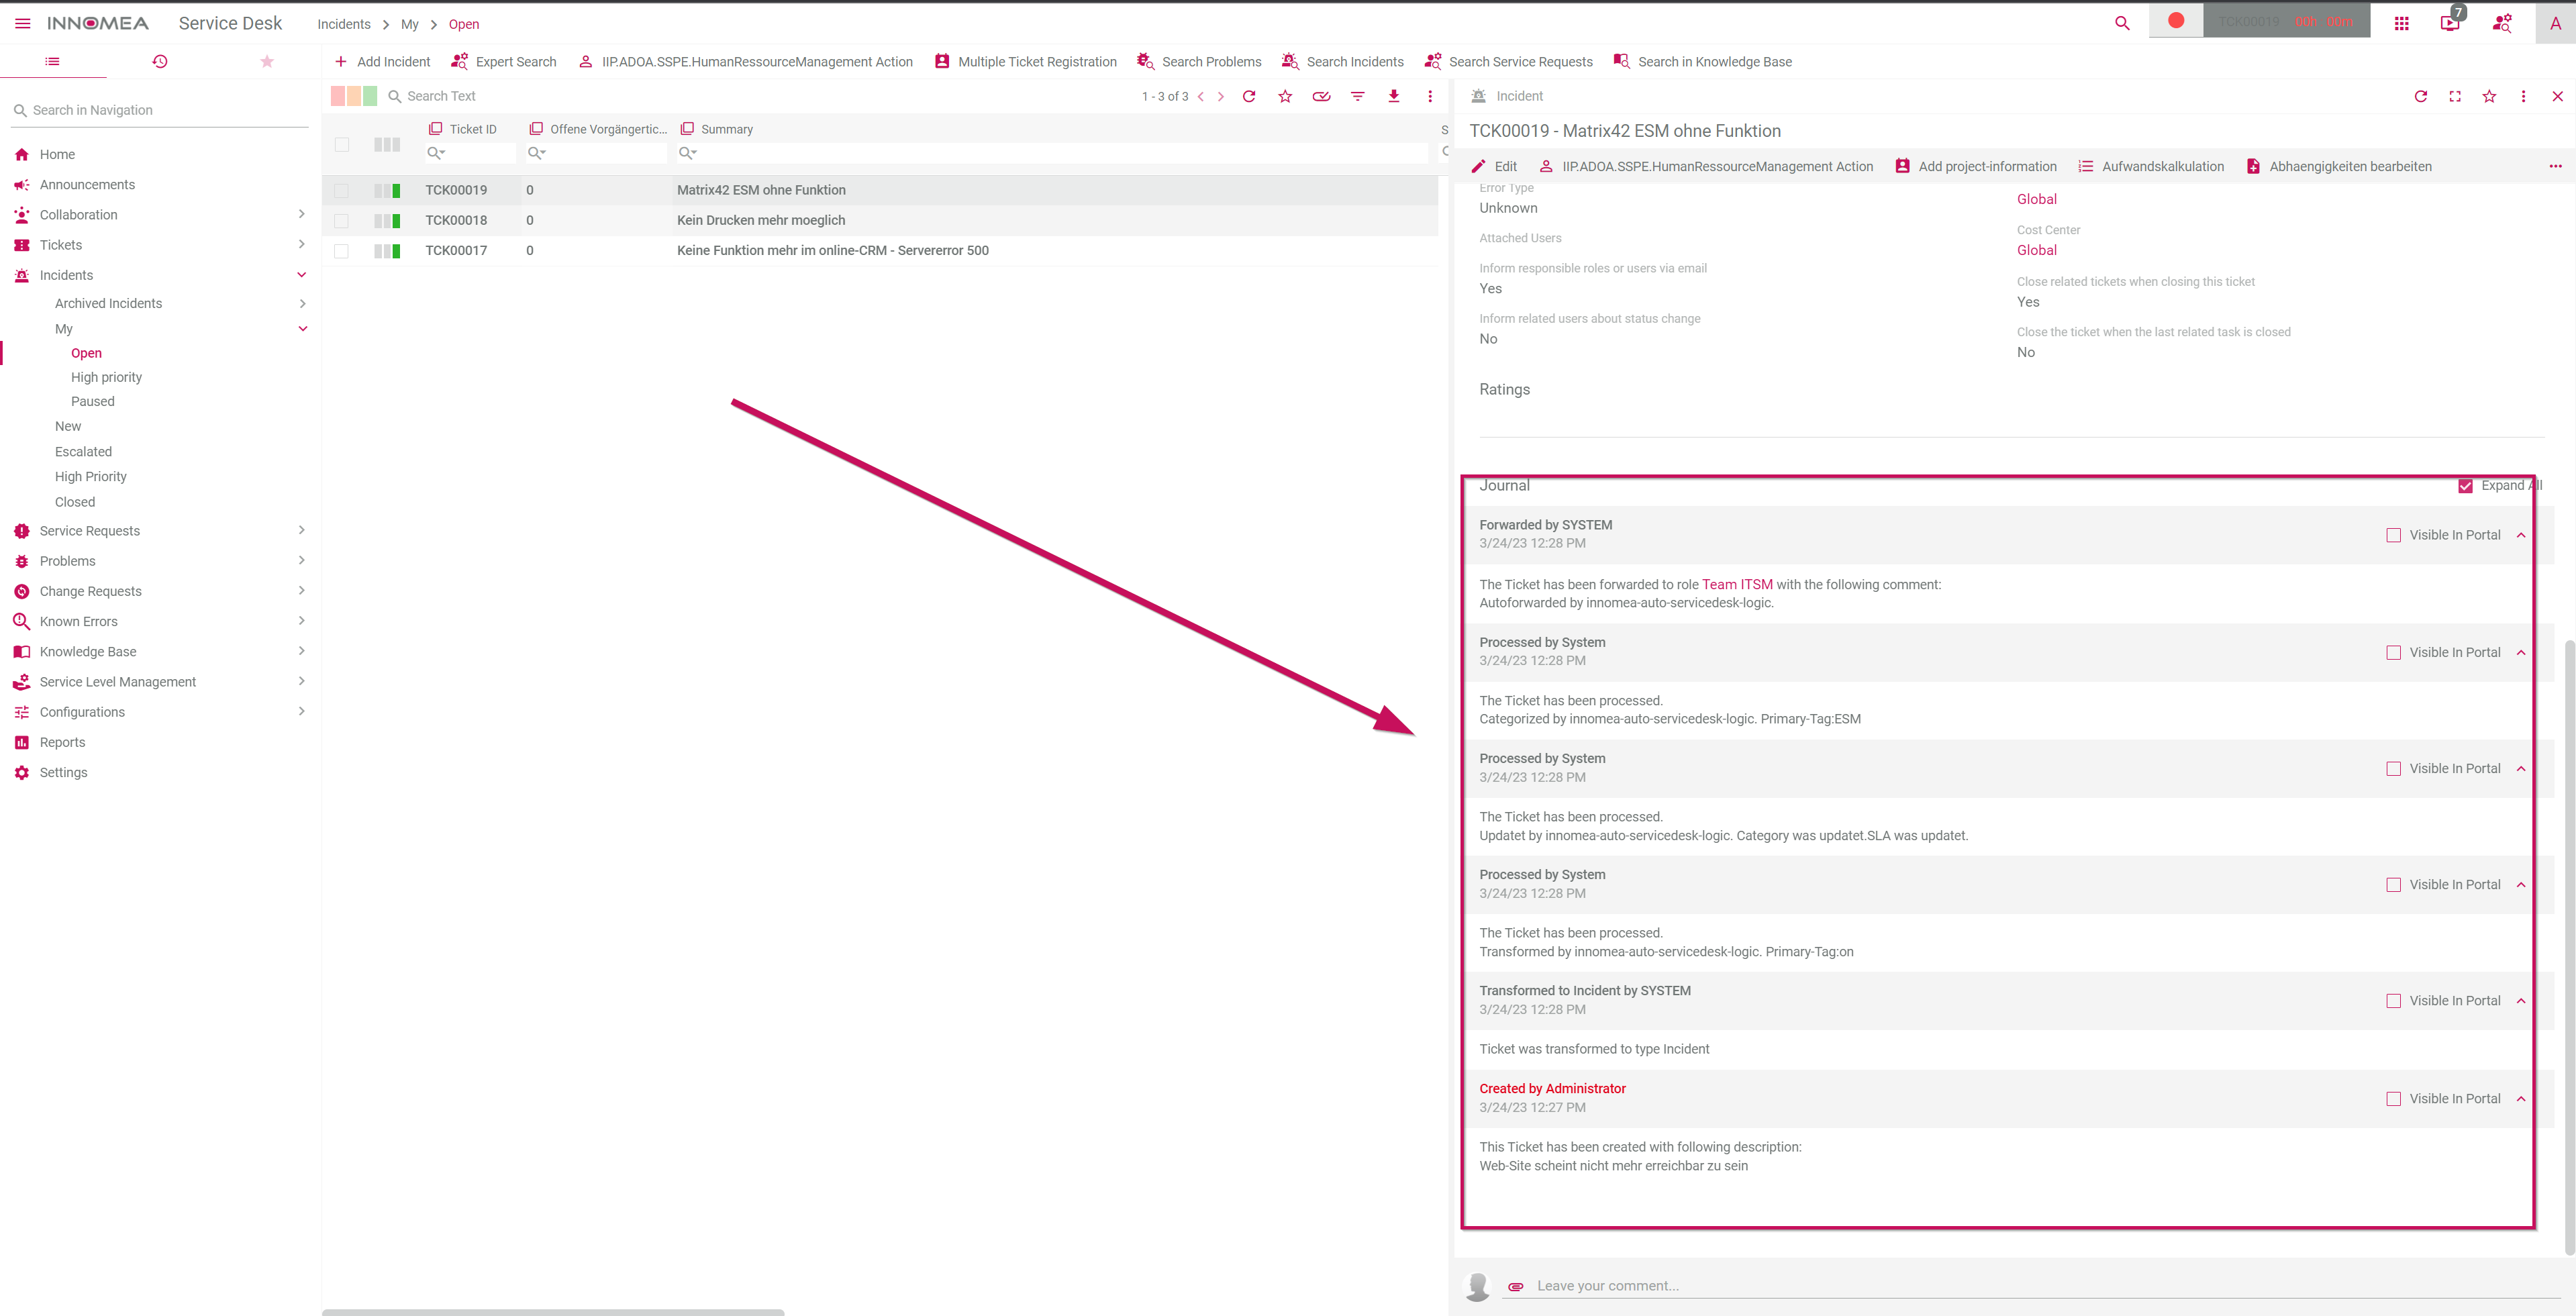Select the checkbox for ticket TCK00019
Screen dimensions: 2576x1316
click(341, 190)
